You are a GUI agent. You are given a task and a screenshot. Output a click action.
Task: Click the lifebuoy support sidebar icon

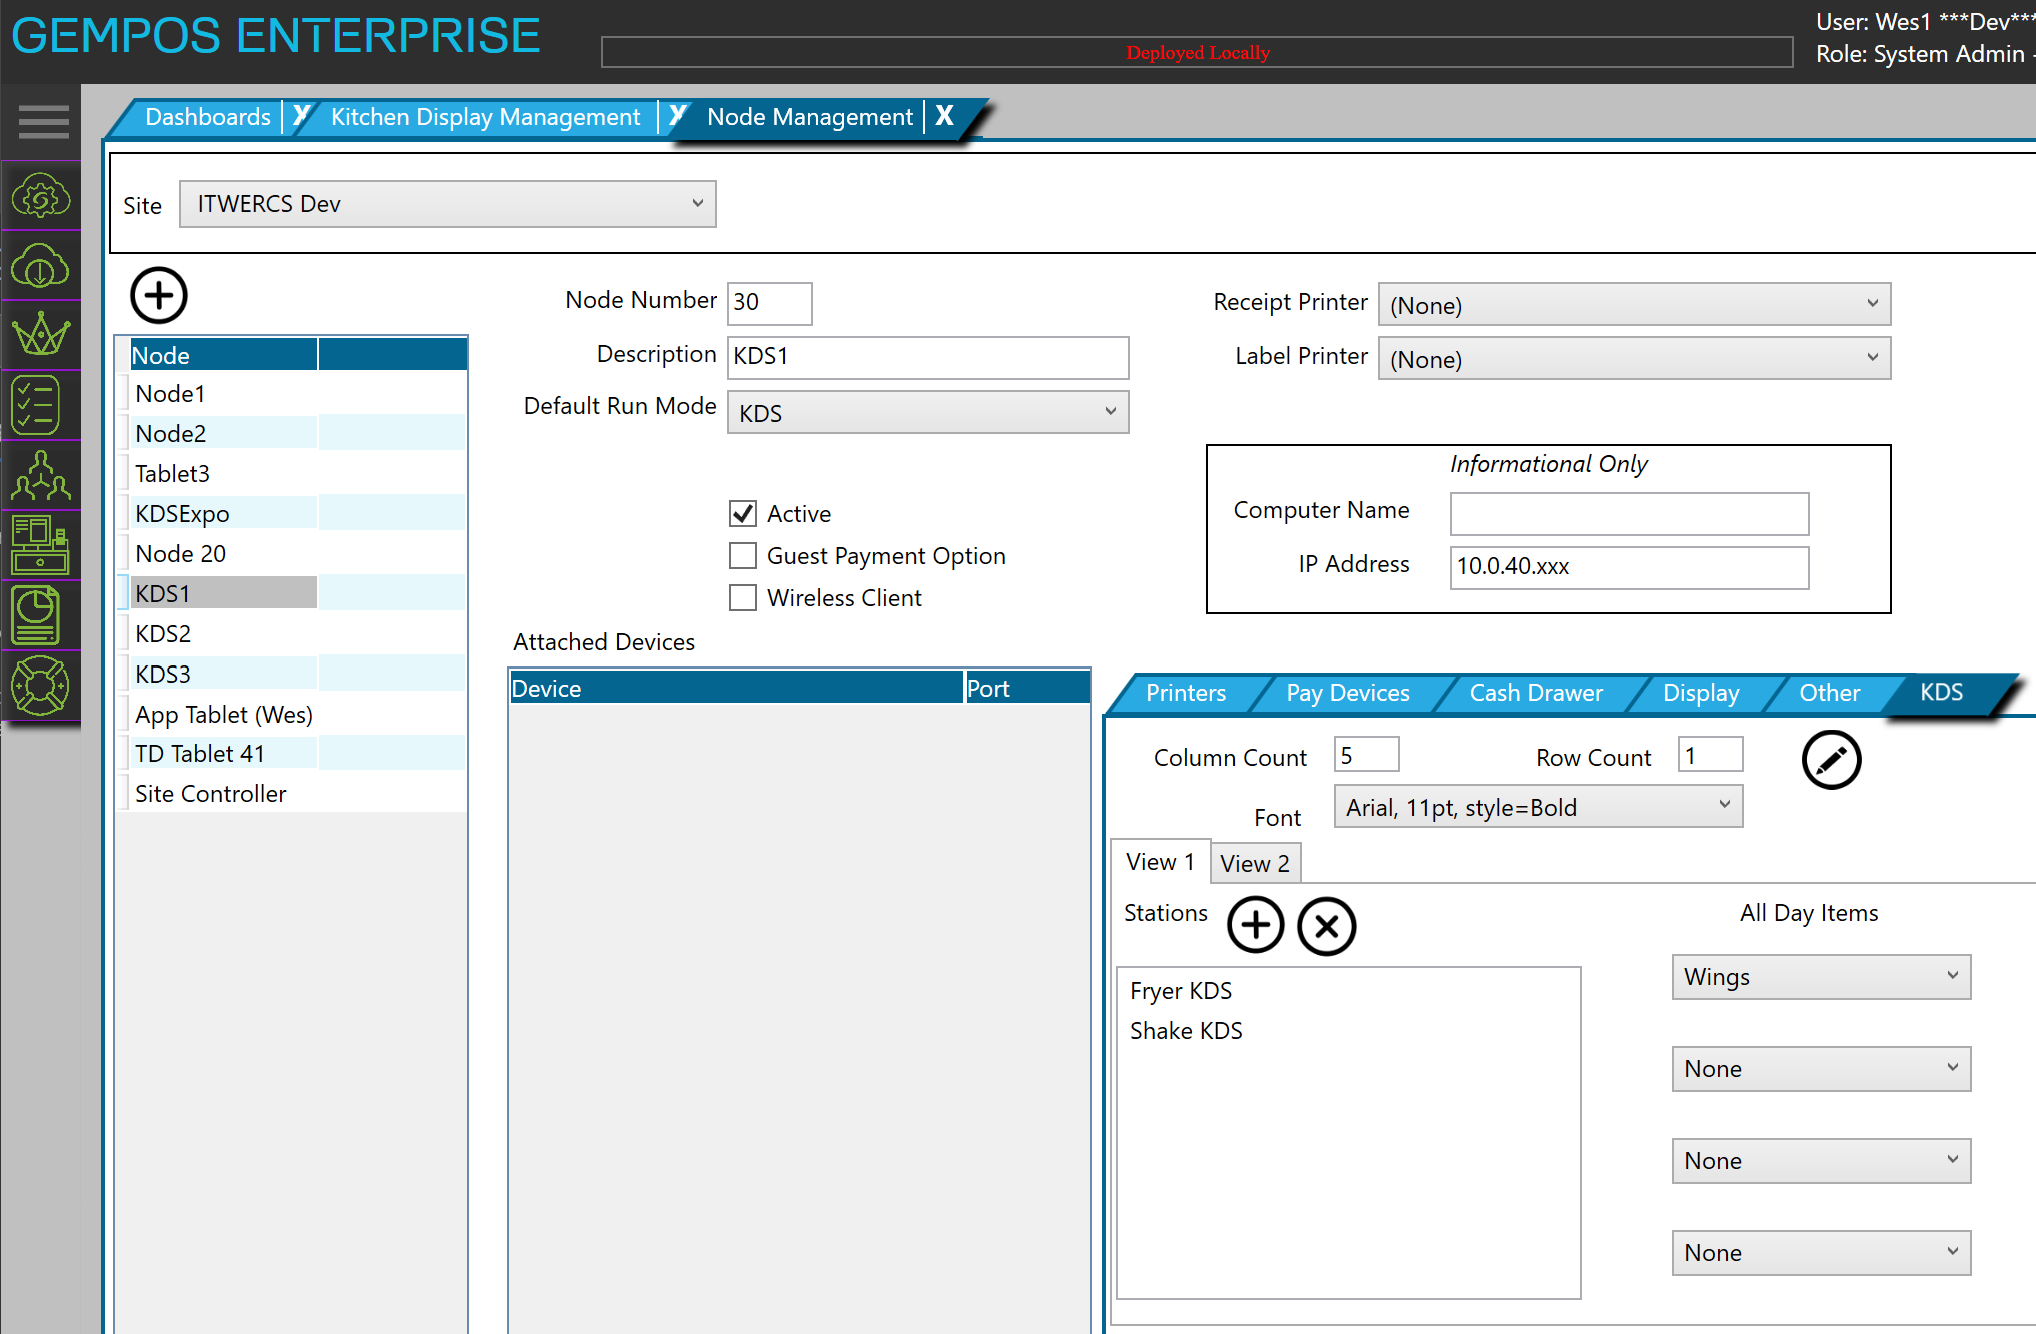coord(40,685)
